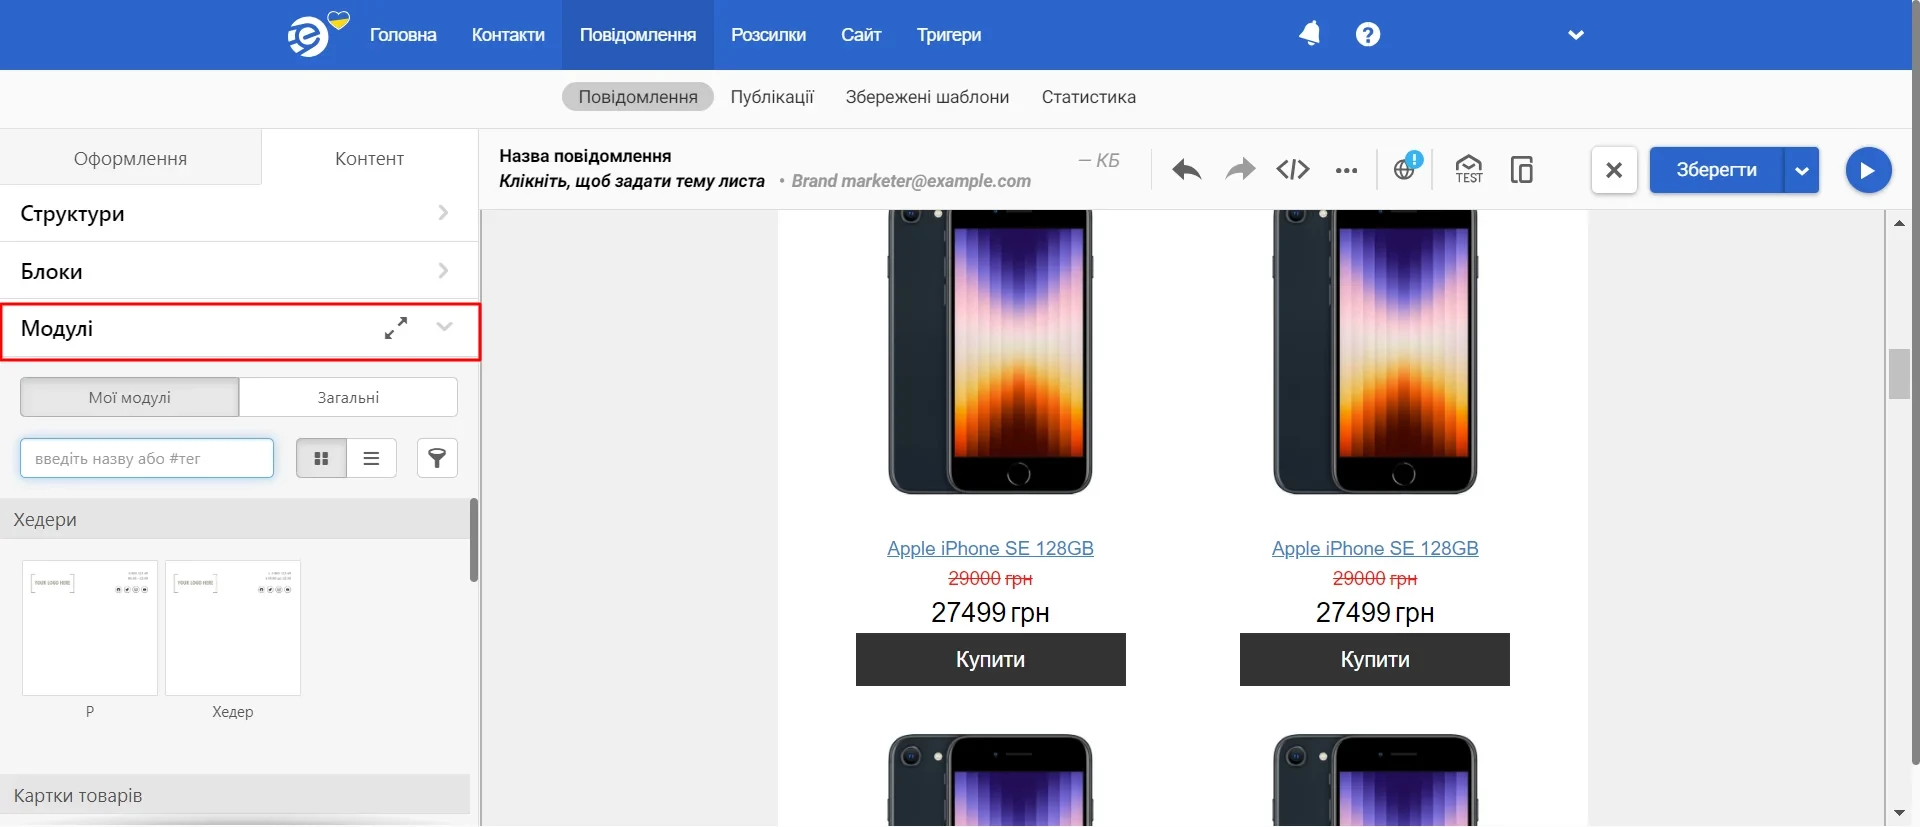Open the mobile and desktop preview

pyautogui.click(x=1522, y=170)
